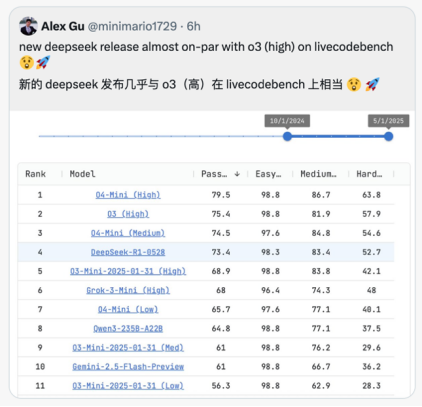Viewport: 422px width, 407px height.
Task: Open the Qwen3-235B-A22B model link
Action: pos(128,329)
